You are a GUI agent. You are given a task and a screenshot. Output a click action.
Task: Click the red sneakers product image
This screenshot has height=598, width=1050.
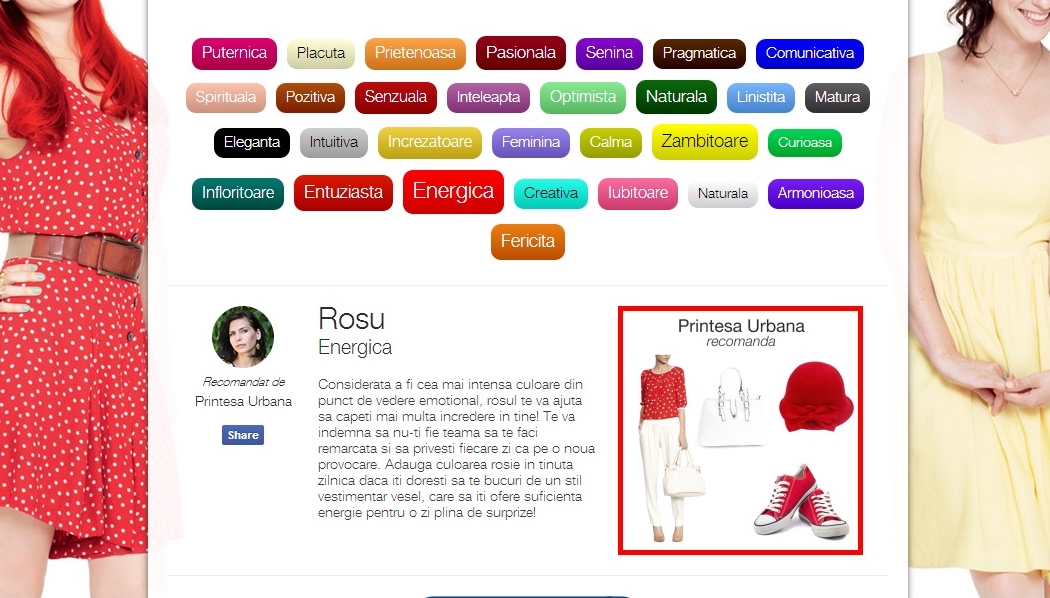click(x=802, y=500)
